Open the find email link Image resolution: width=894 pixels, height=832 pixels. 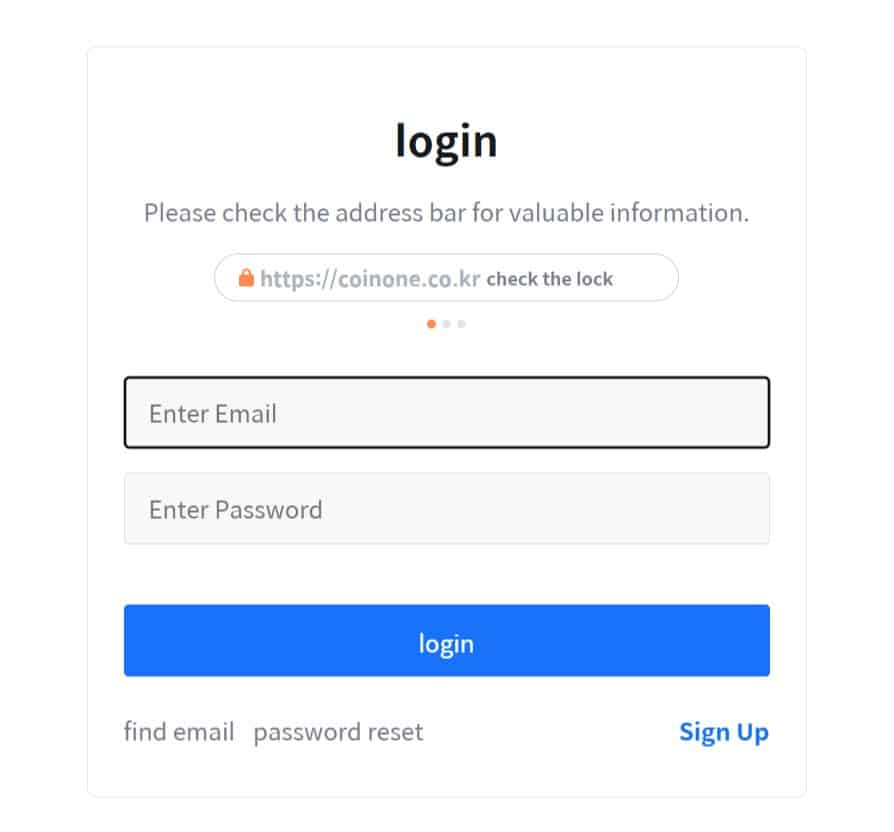tap(178, 732)
